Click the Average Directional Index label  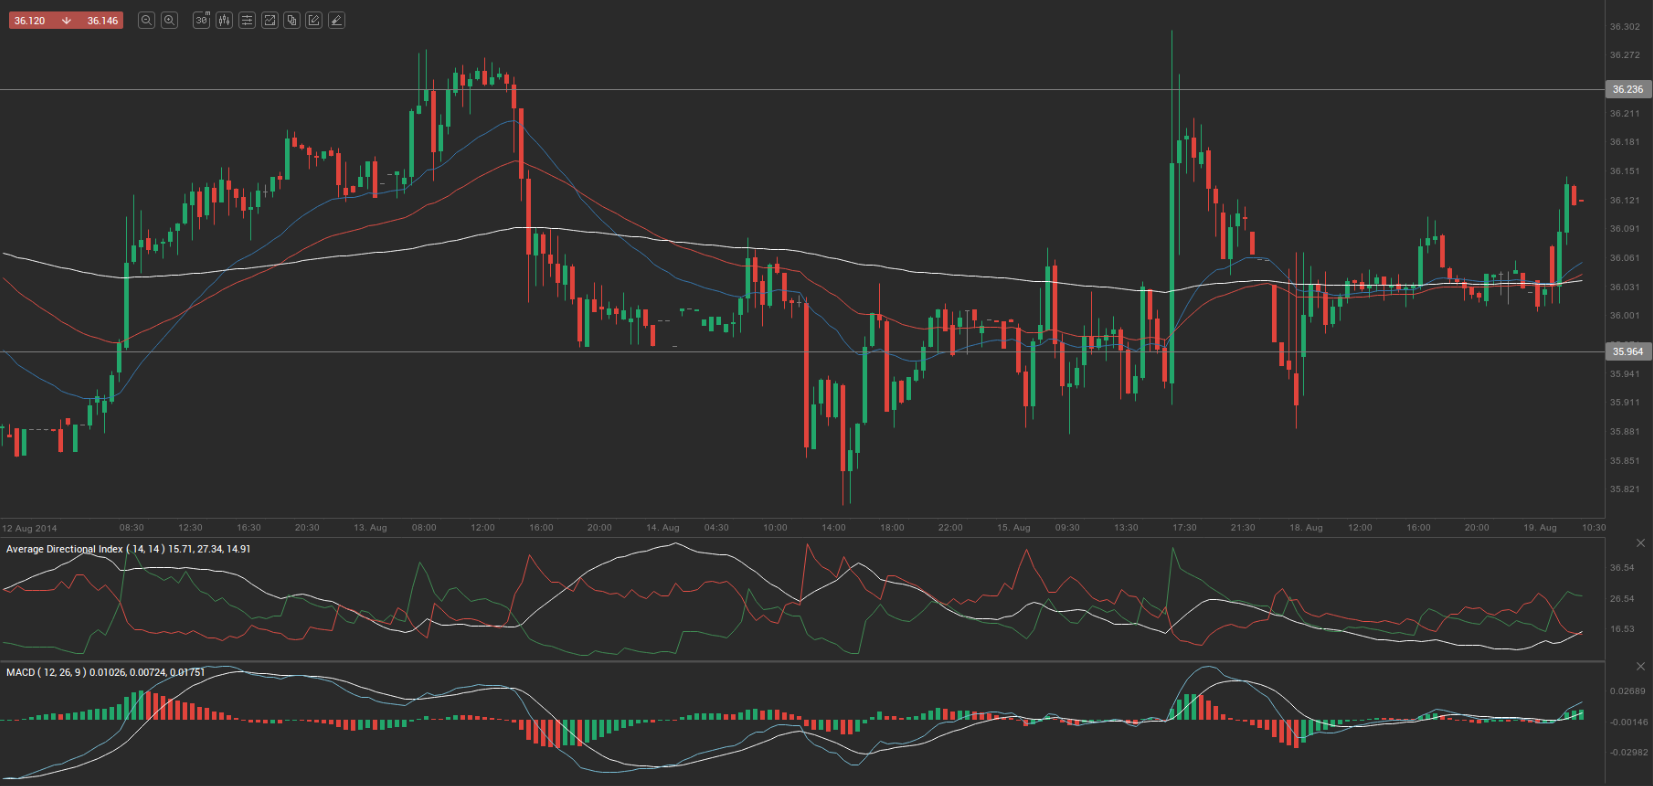[x=64, y=549]
